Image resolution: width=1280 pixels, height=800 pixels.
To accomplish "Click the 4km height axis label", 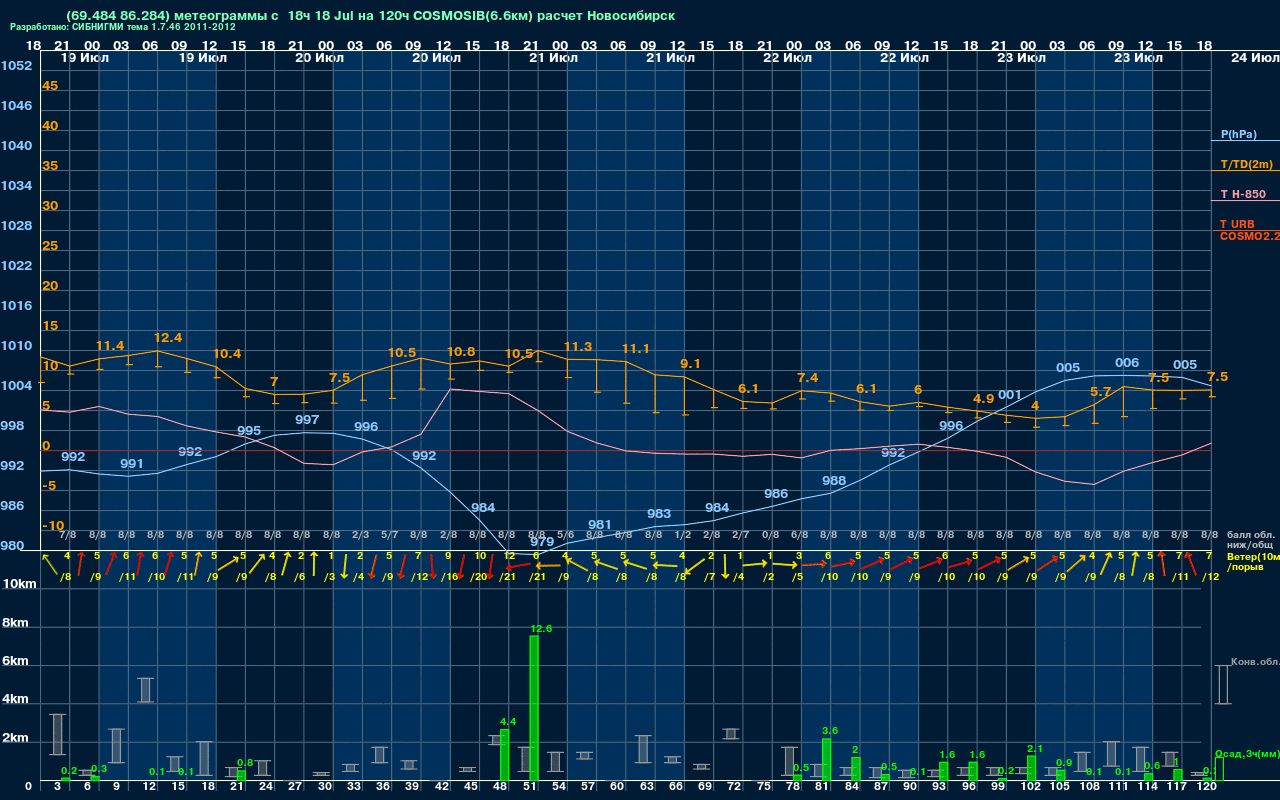I will tap(15, 700).
